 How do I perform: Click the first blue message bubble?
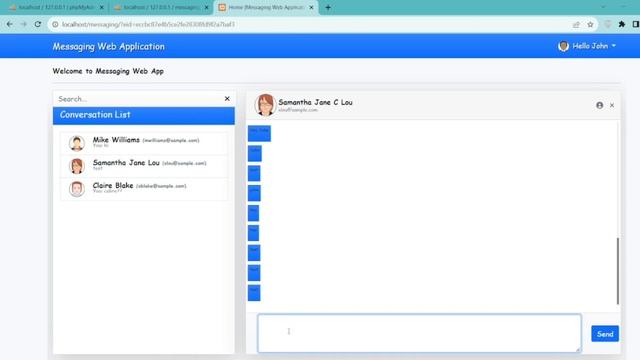[x=259, y=133]
